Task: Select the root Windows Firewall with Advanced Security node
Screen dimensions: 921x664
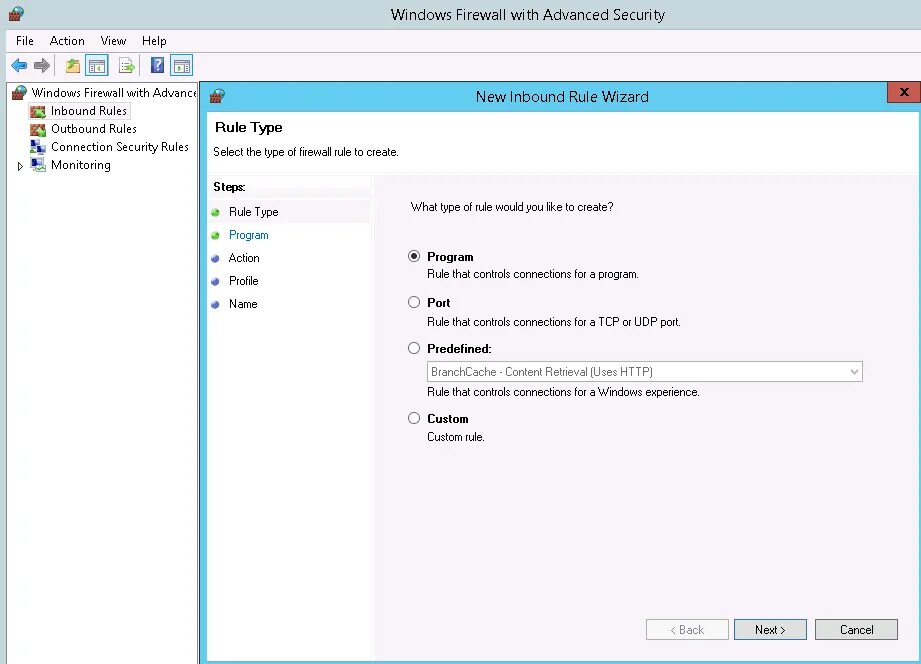Action: pos(113,93)
